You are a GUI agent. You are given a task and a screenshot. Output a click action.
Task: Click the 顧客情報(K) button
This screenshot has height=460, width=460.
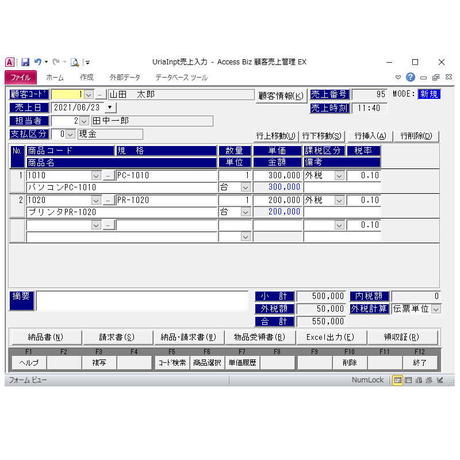tap(281, 96)
